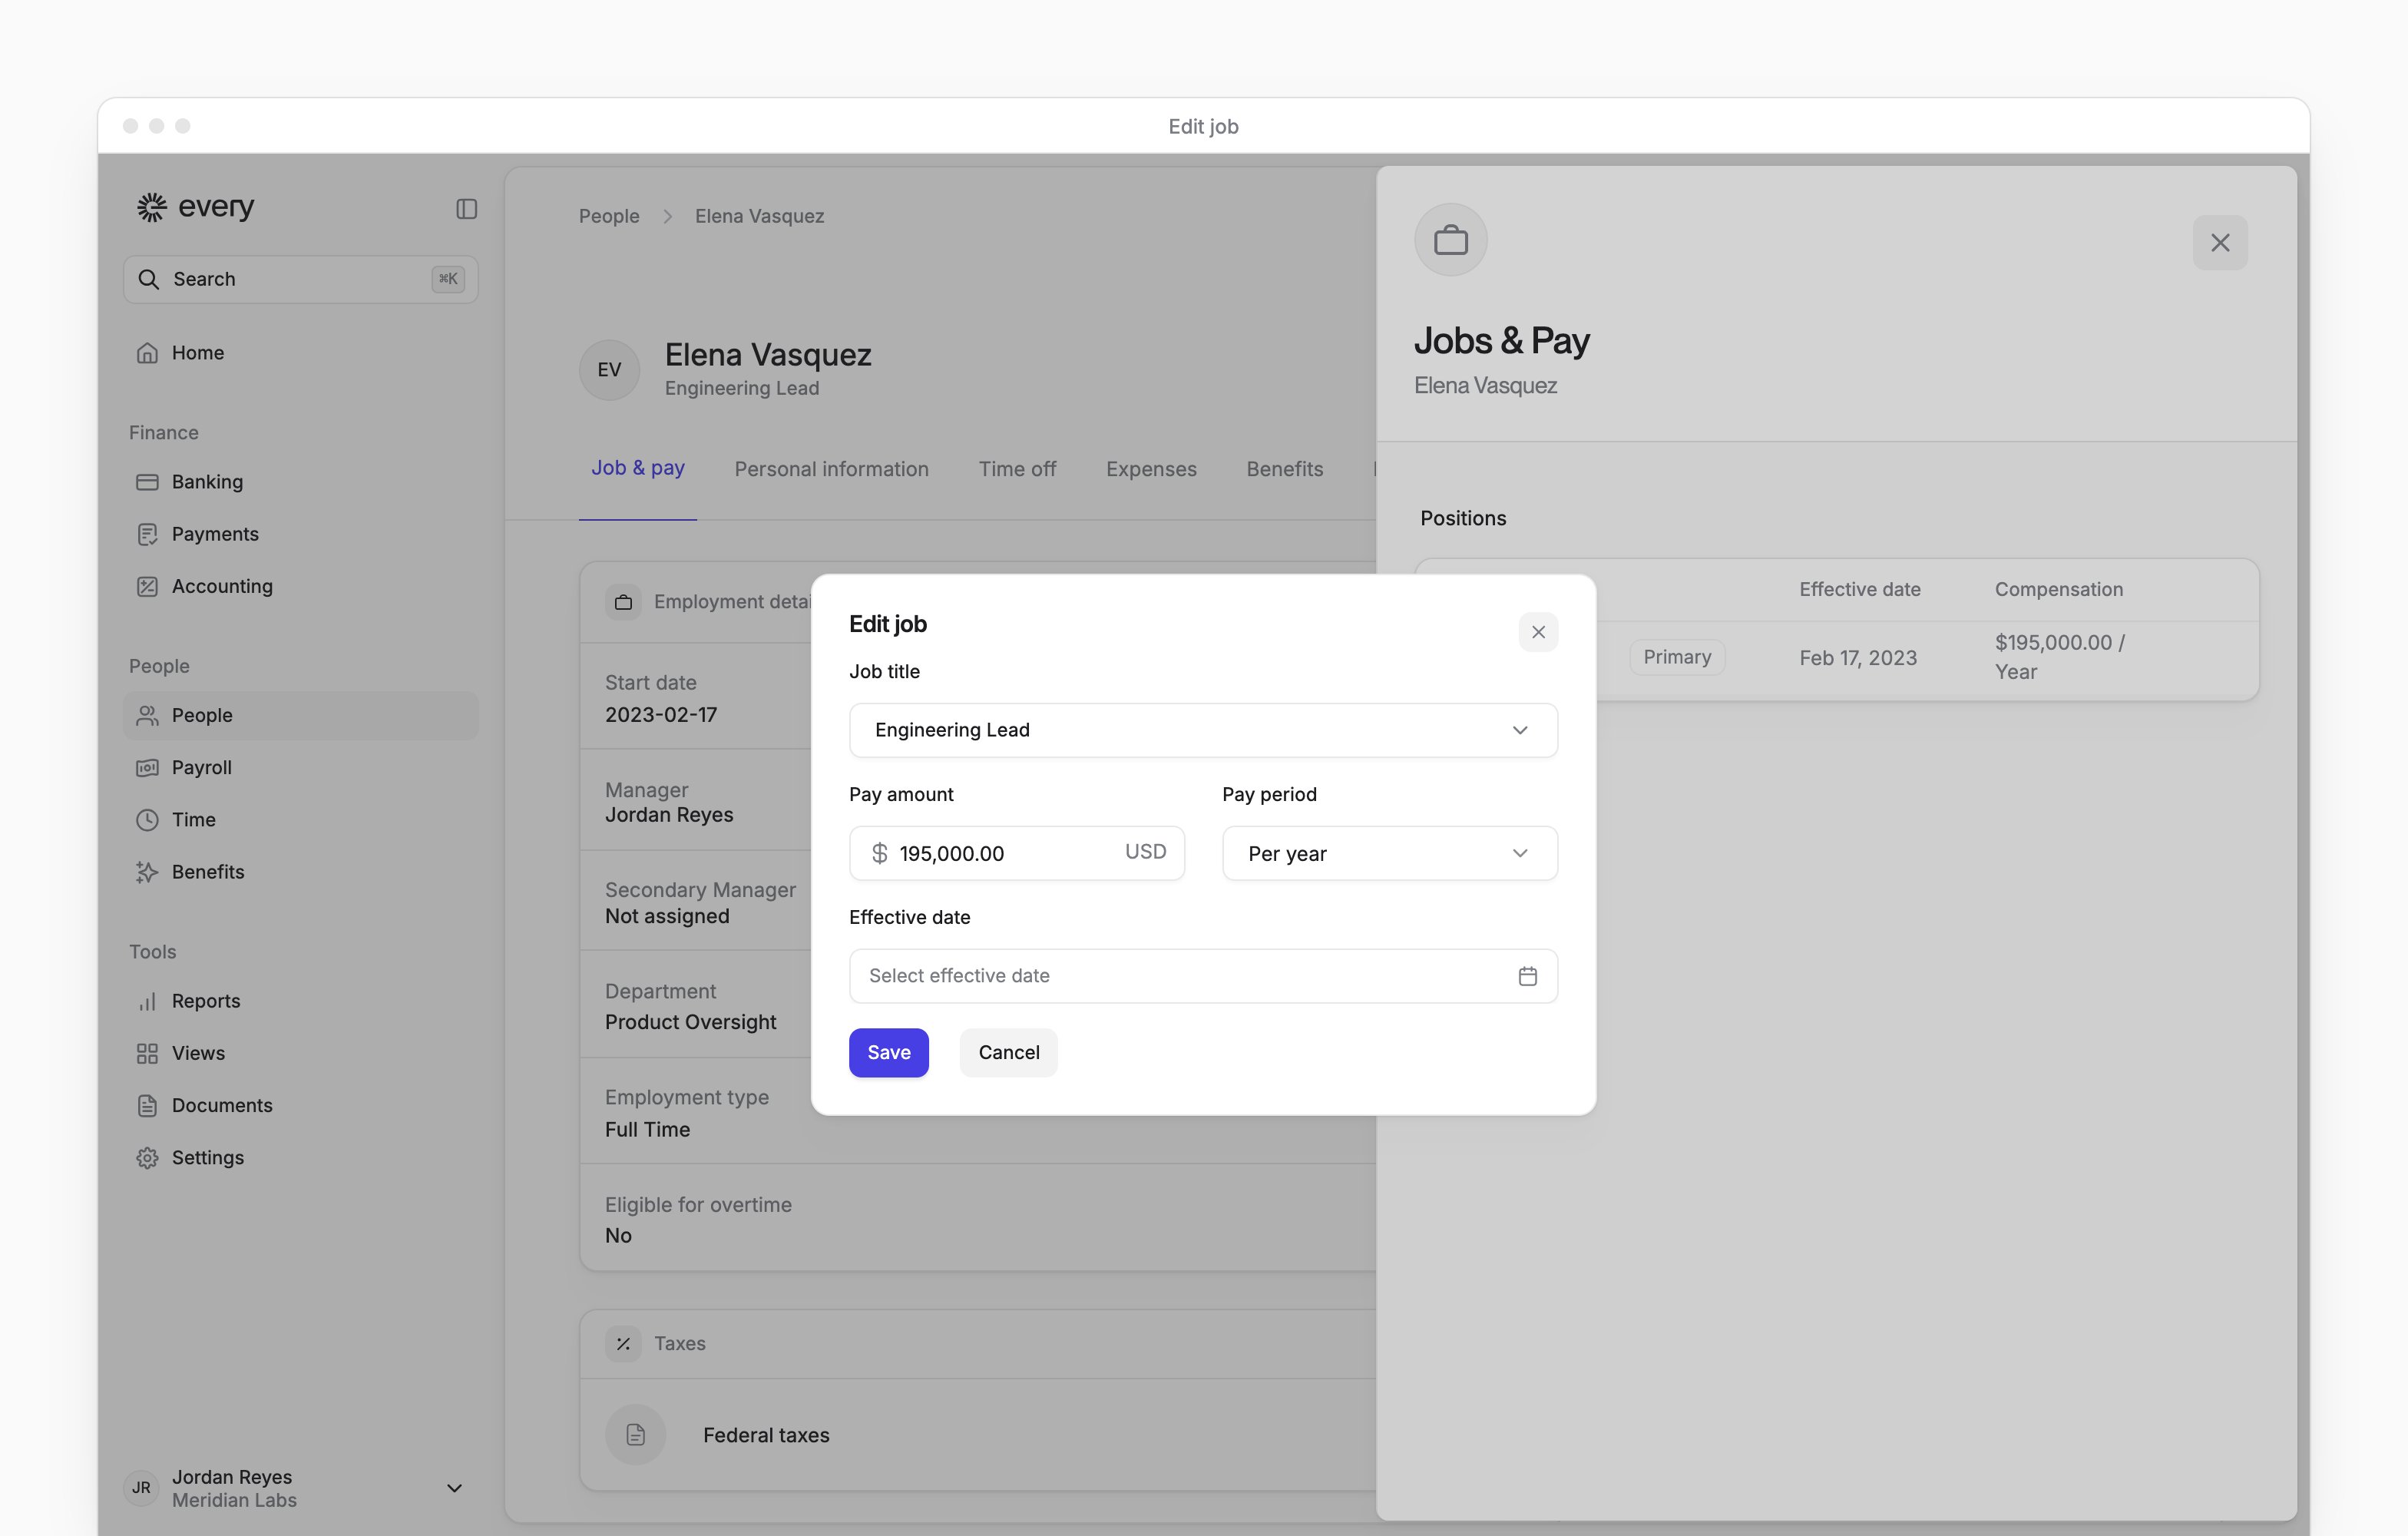Go to Payments in sidebar
The height and width of the screenshot is (1536, 2408).
pos(300,534)
